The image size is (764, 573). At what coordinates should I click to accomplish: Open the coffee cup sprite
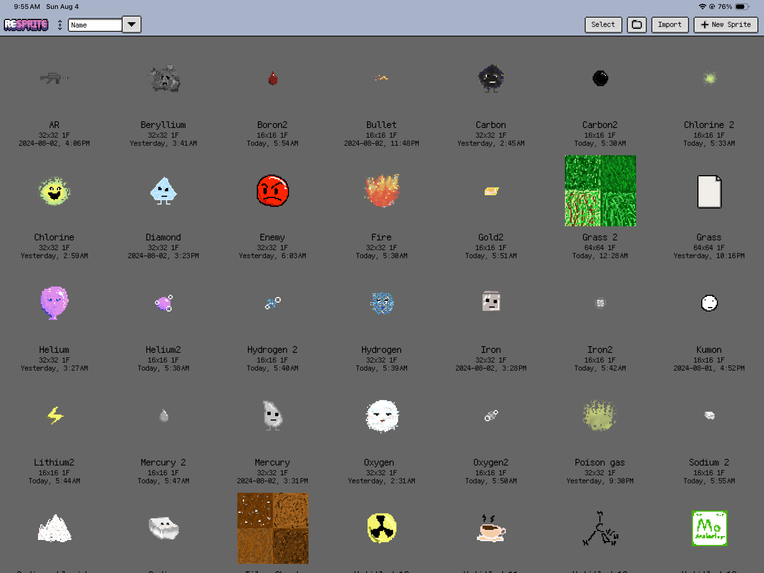point(491,528)
